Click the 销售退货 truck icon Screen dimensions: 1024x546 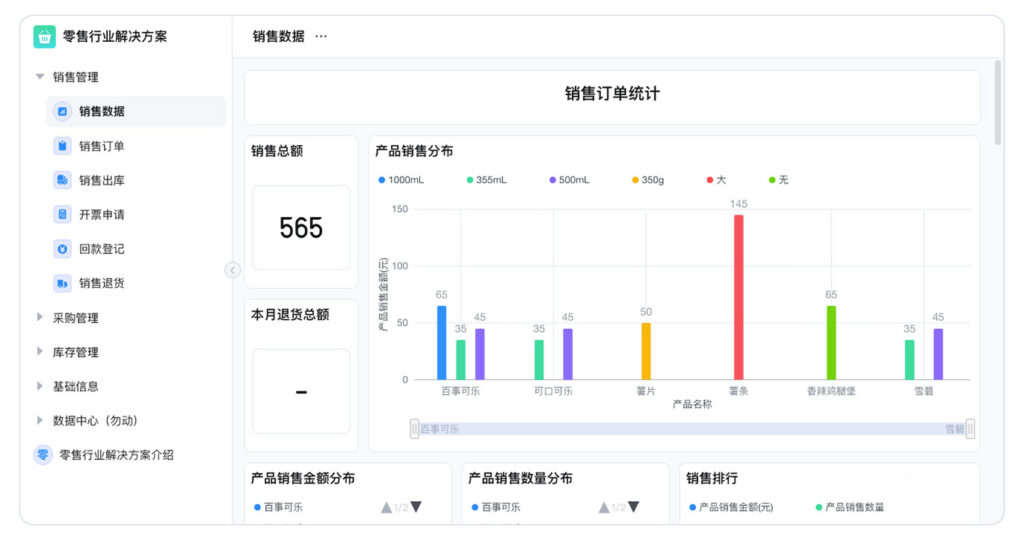(62, 283)
